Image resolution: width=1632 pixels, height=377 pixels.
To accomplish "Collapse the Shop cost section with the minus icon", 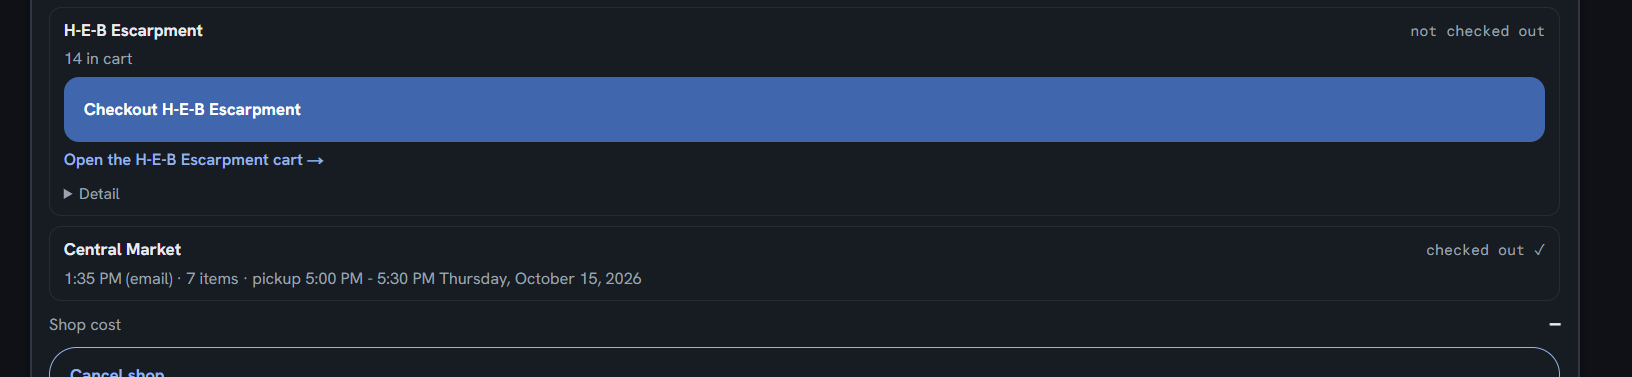I will point(1555,324).
